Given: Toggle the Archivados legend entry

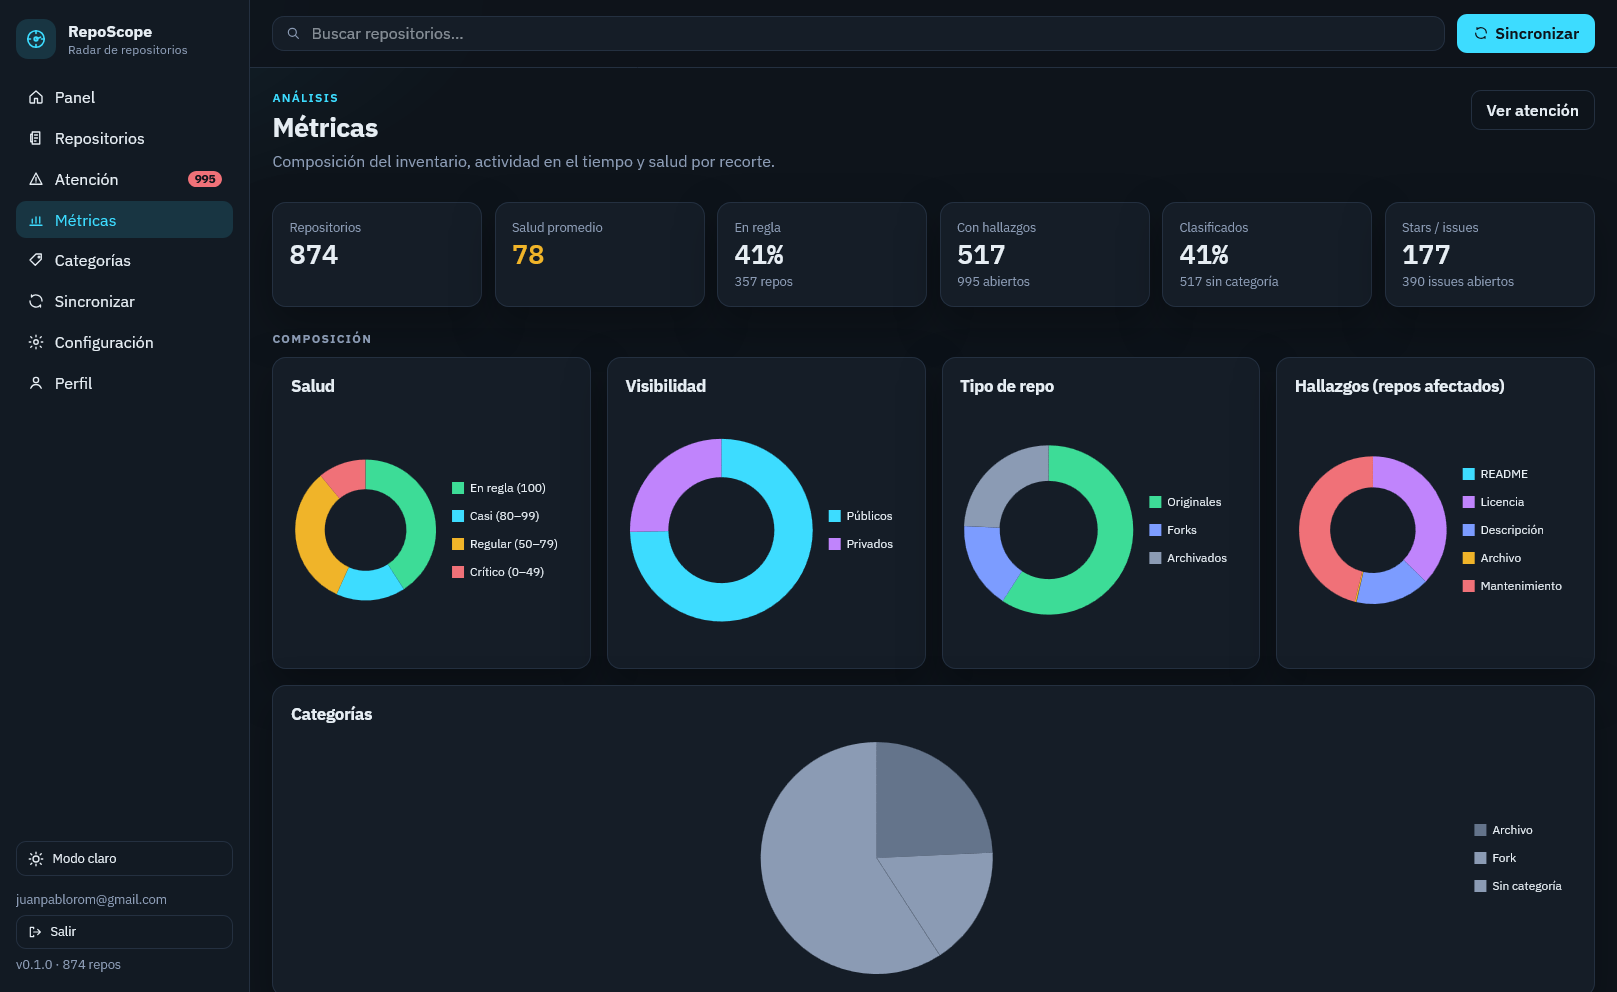Looking at the screenshot, I should pos(1188,558).
